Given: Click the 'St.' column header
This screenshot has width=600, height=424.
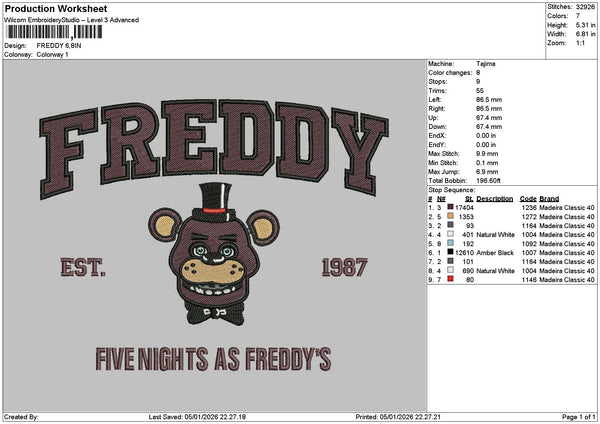Looking at the screenshot, I should coord(470,199).
